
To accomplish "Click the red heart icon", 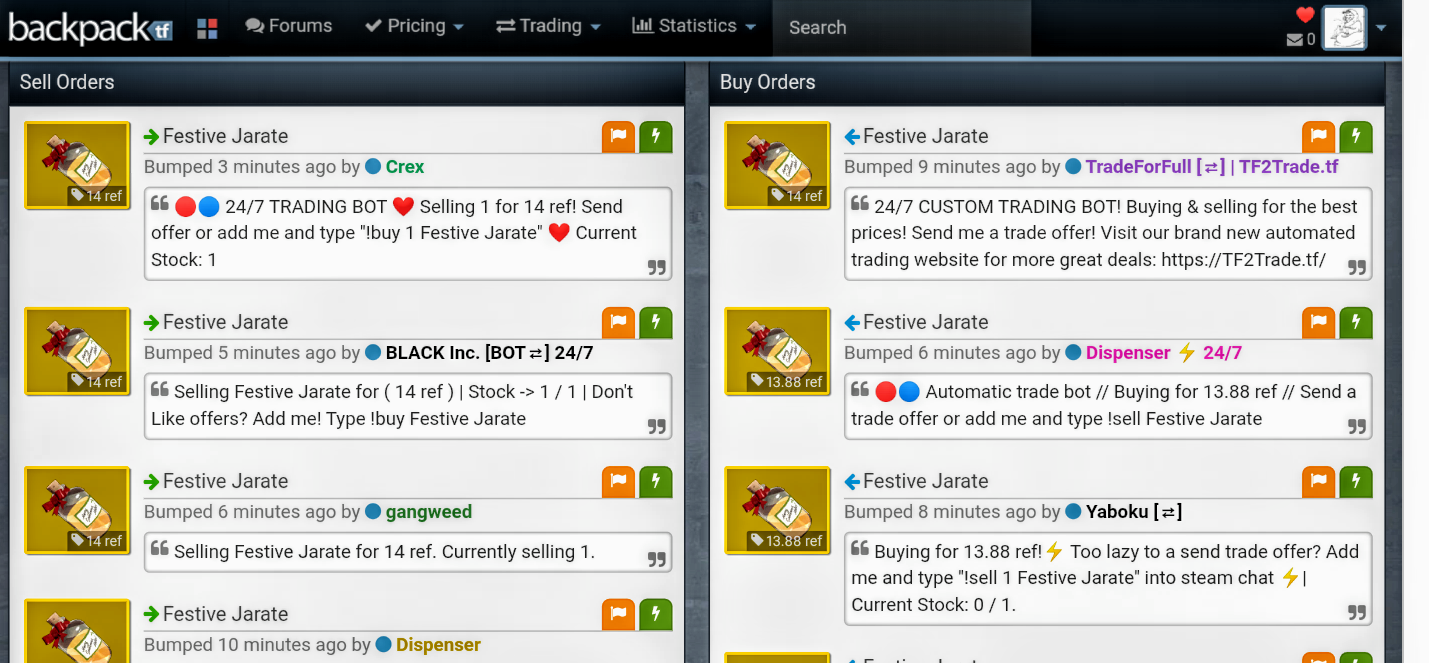I will tap(1305, 14).
